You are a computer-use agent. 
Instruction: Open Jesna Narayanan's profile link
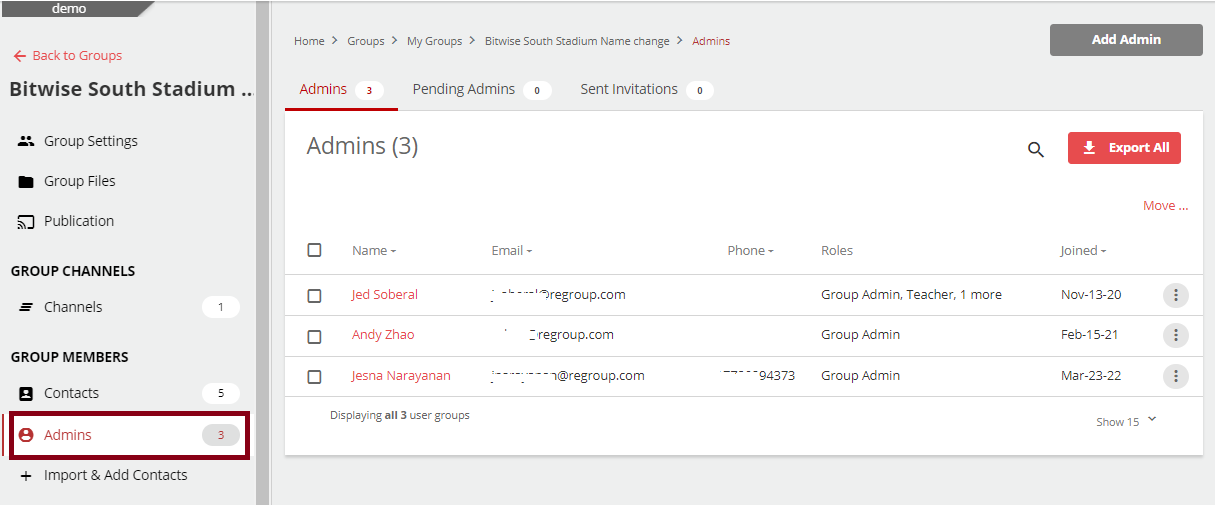(401, 376)
